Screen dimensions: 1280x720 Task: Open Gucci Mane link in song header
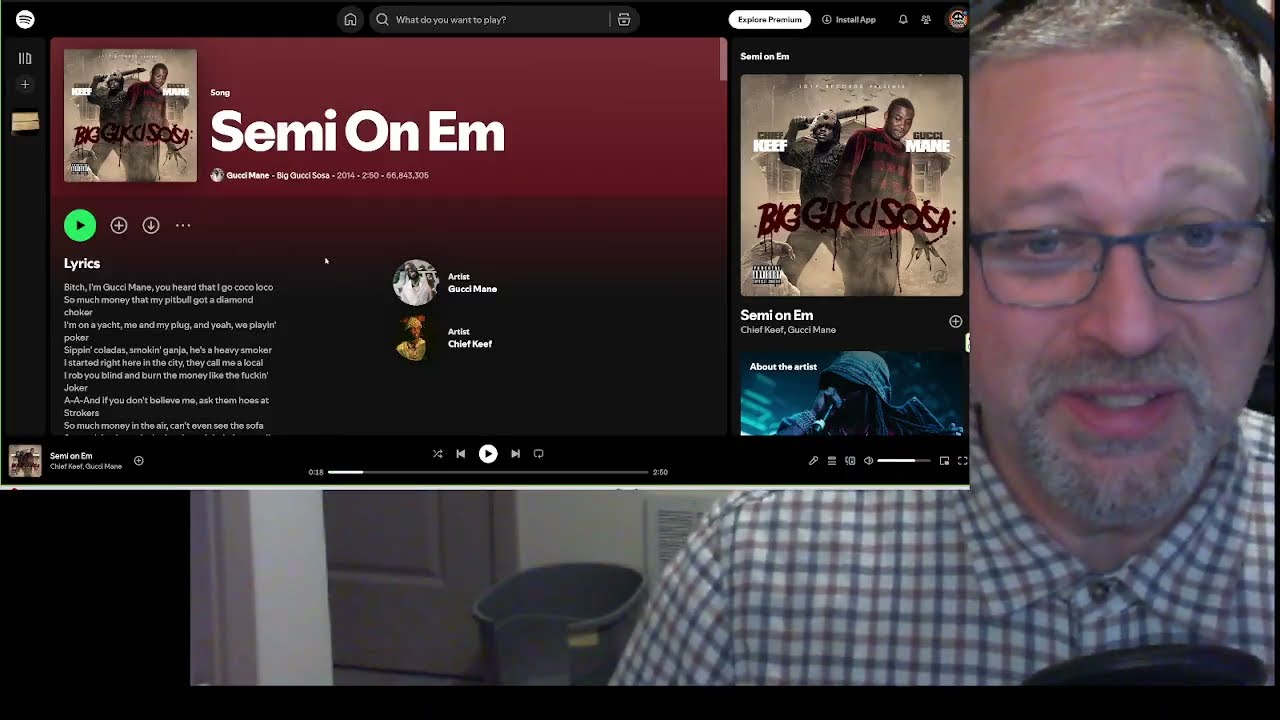click(x=247, y=175)
